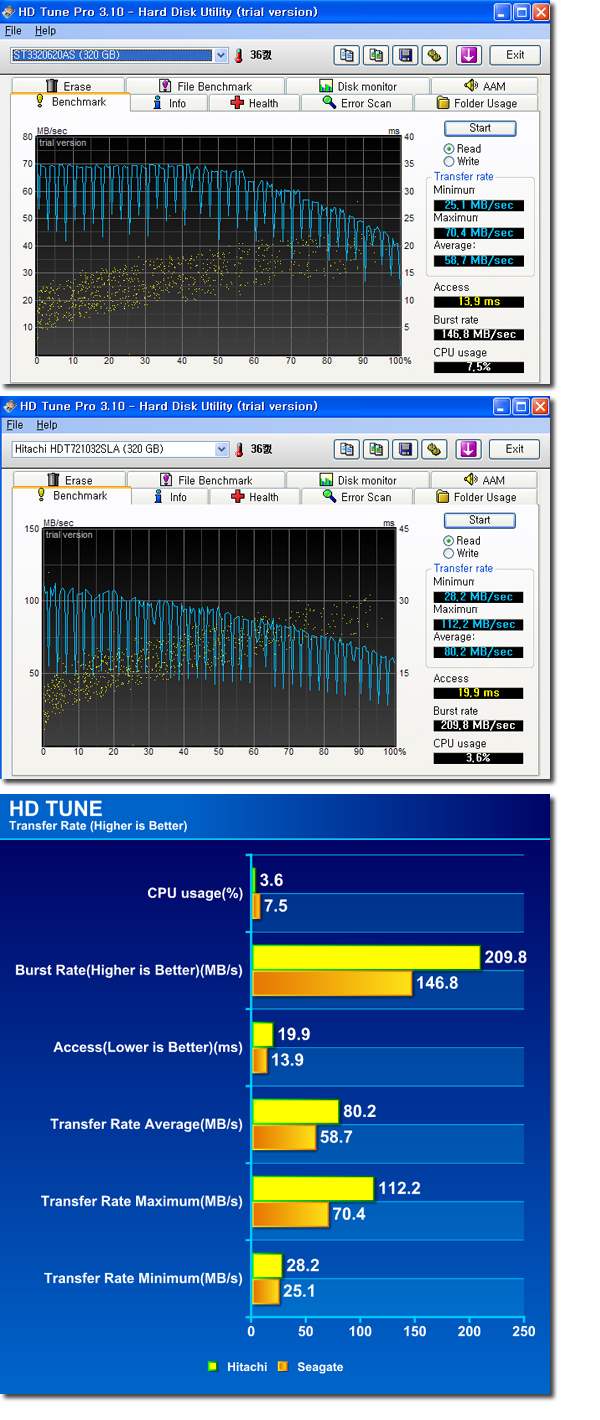This screenshot has width=600, height=1420.
Task: Open Error Scan tab in Hitachi HDT721032SLA window
Action: [x=357, y=497]
